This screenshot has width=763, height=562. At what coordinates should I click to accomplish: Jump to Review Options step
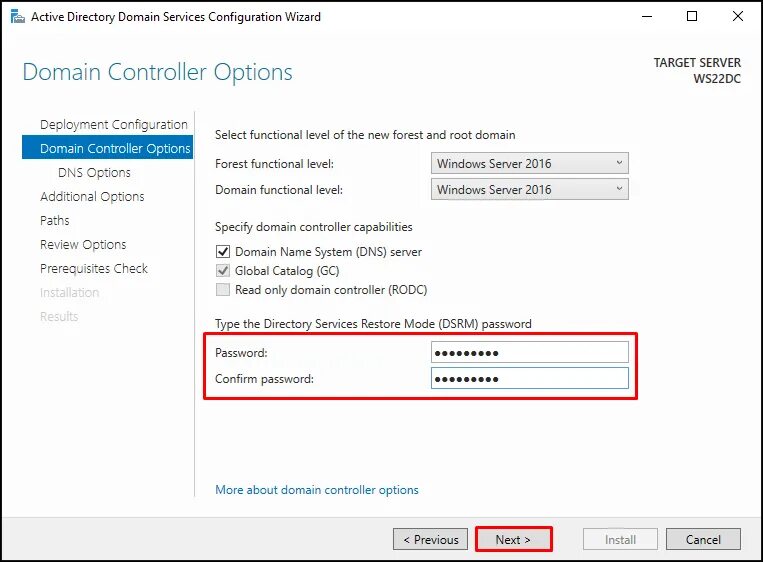[x=83, y=244]
